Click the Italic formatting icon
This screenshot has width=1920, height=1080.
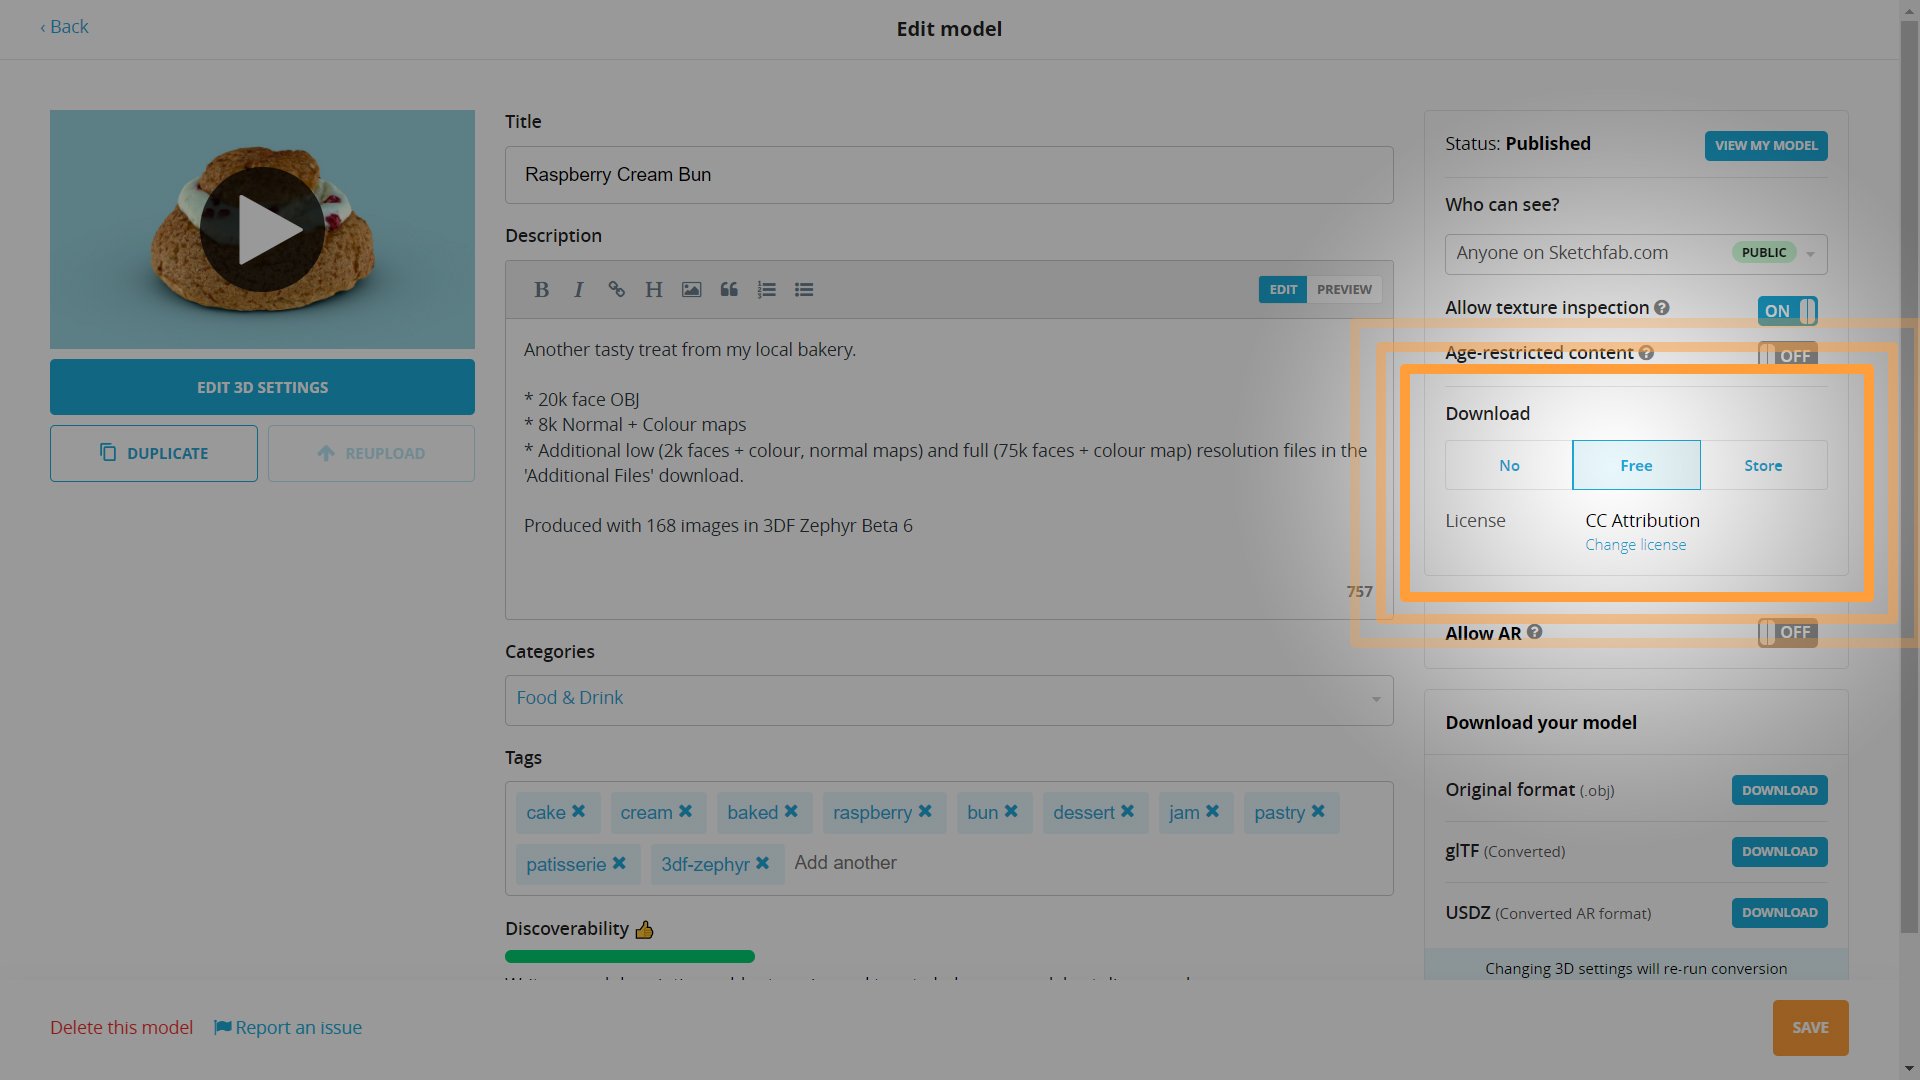pos(578,290)
